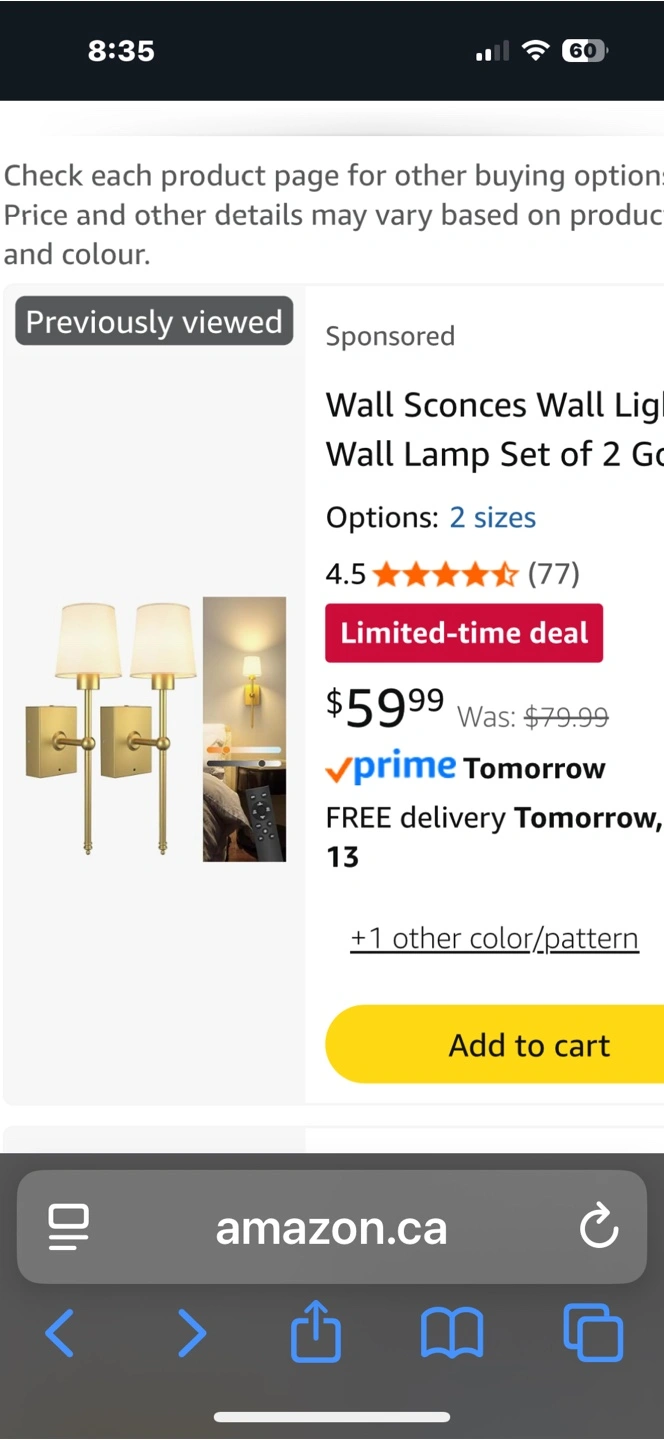Viewport: 664px width, 1440px height.
Task: Open the Safari tabs overview
Action: click(x=593, y=1333)
